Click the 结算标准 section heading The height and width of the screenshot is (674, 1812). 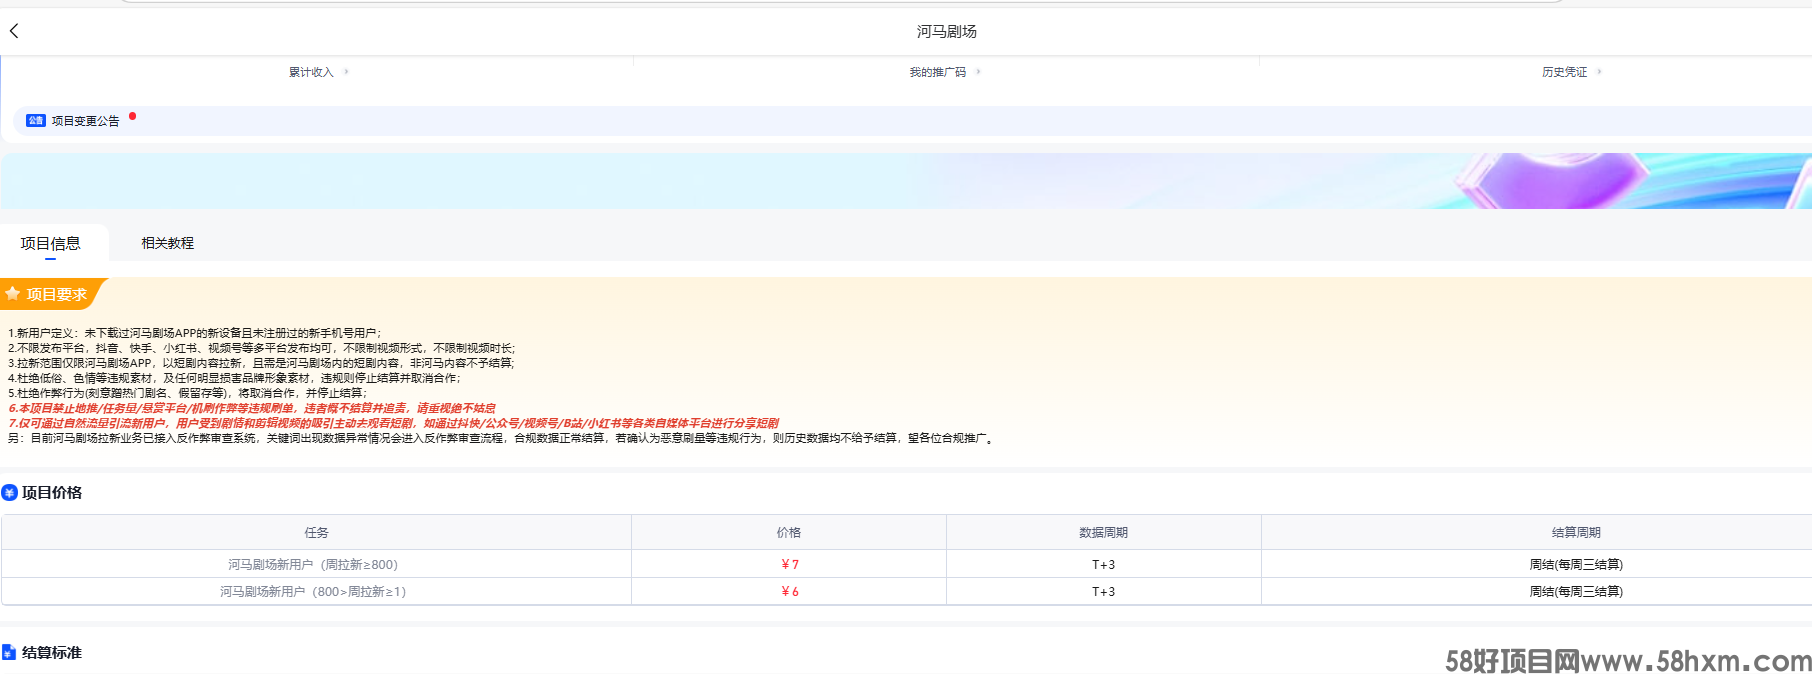(x=52, y=652)
